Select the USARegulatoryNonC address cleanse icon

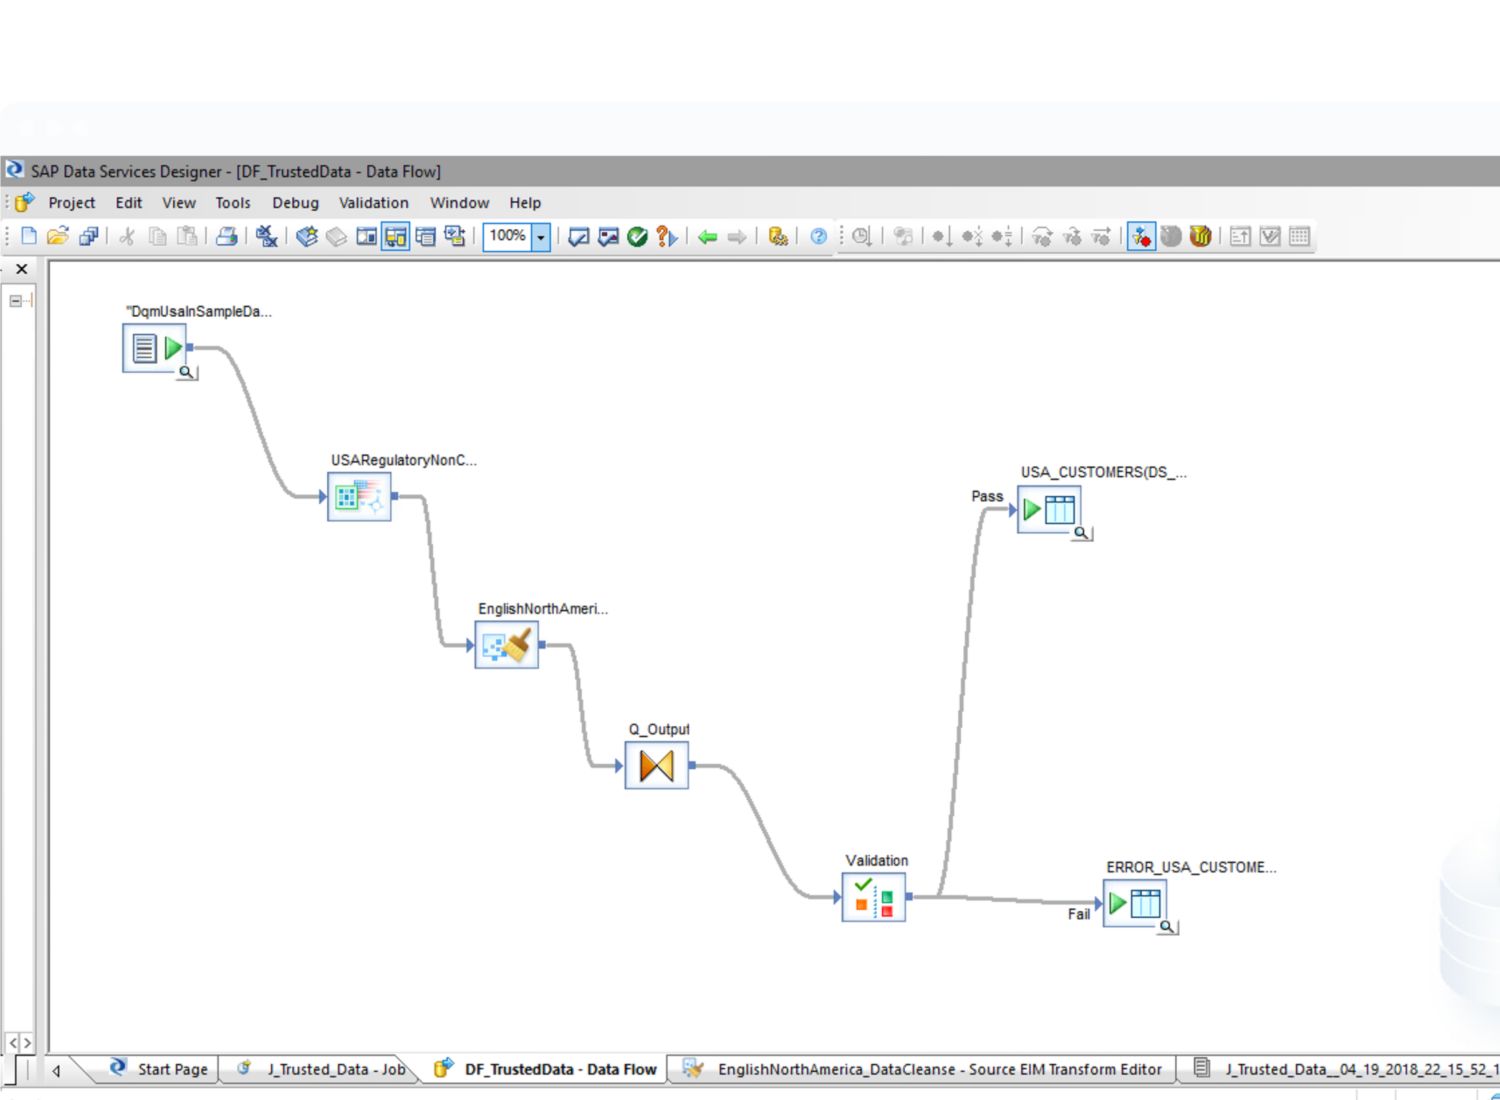[359, 496]
